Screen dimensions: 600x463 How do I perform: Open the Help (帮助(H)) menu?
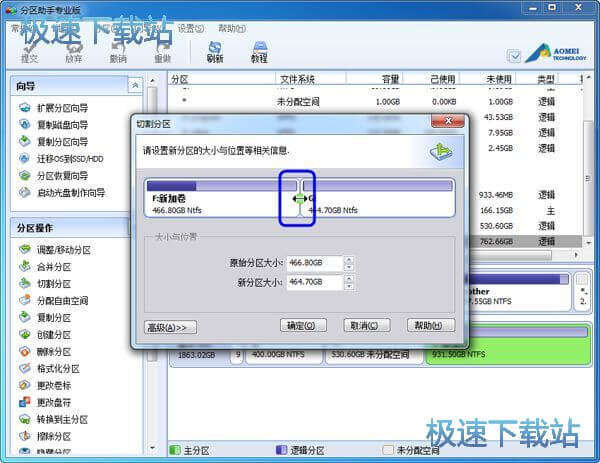(232, 28)
